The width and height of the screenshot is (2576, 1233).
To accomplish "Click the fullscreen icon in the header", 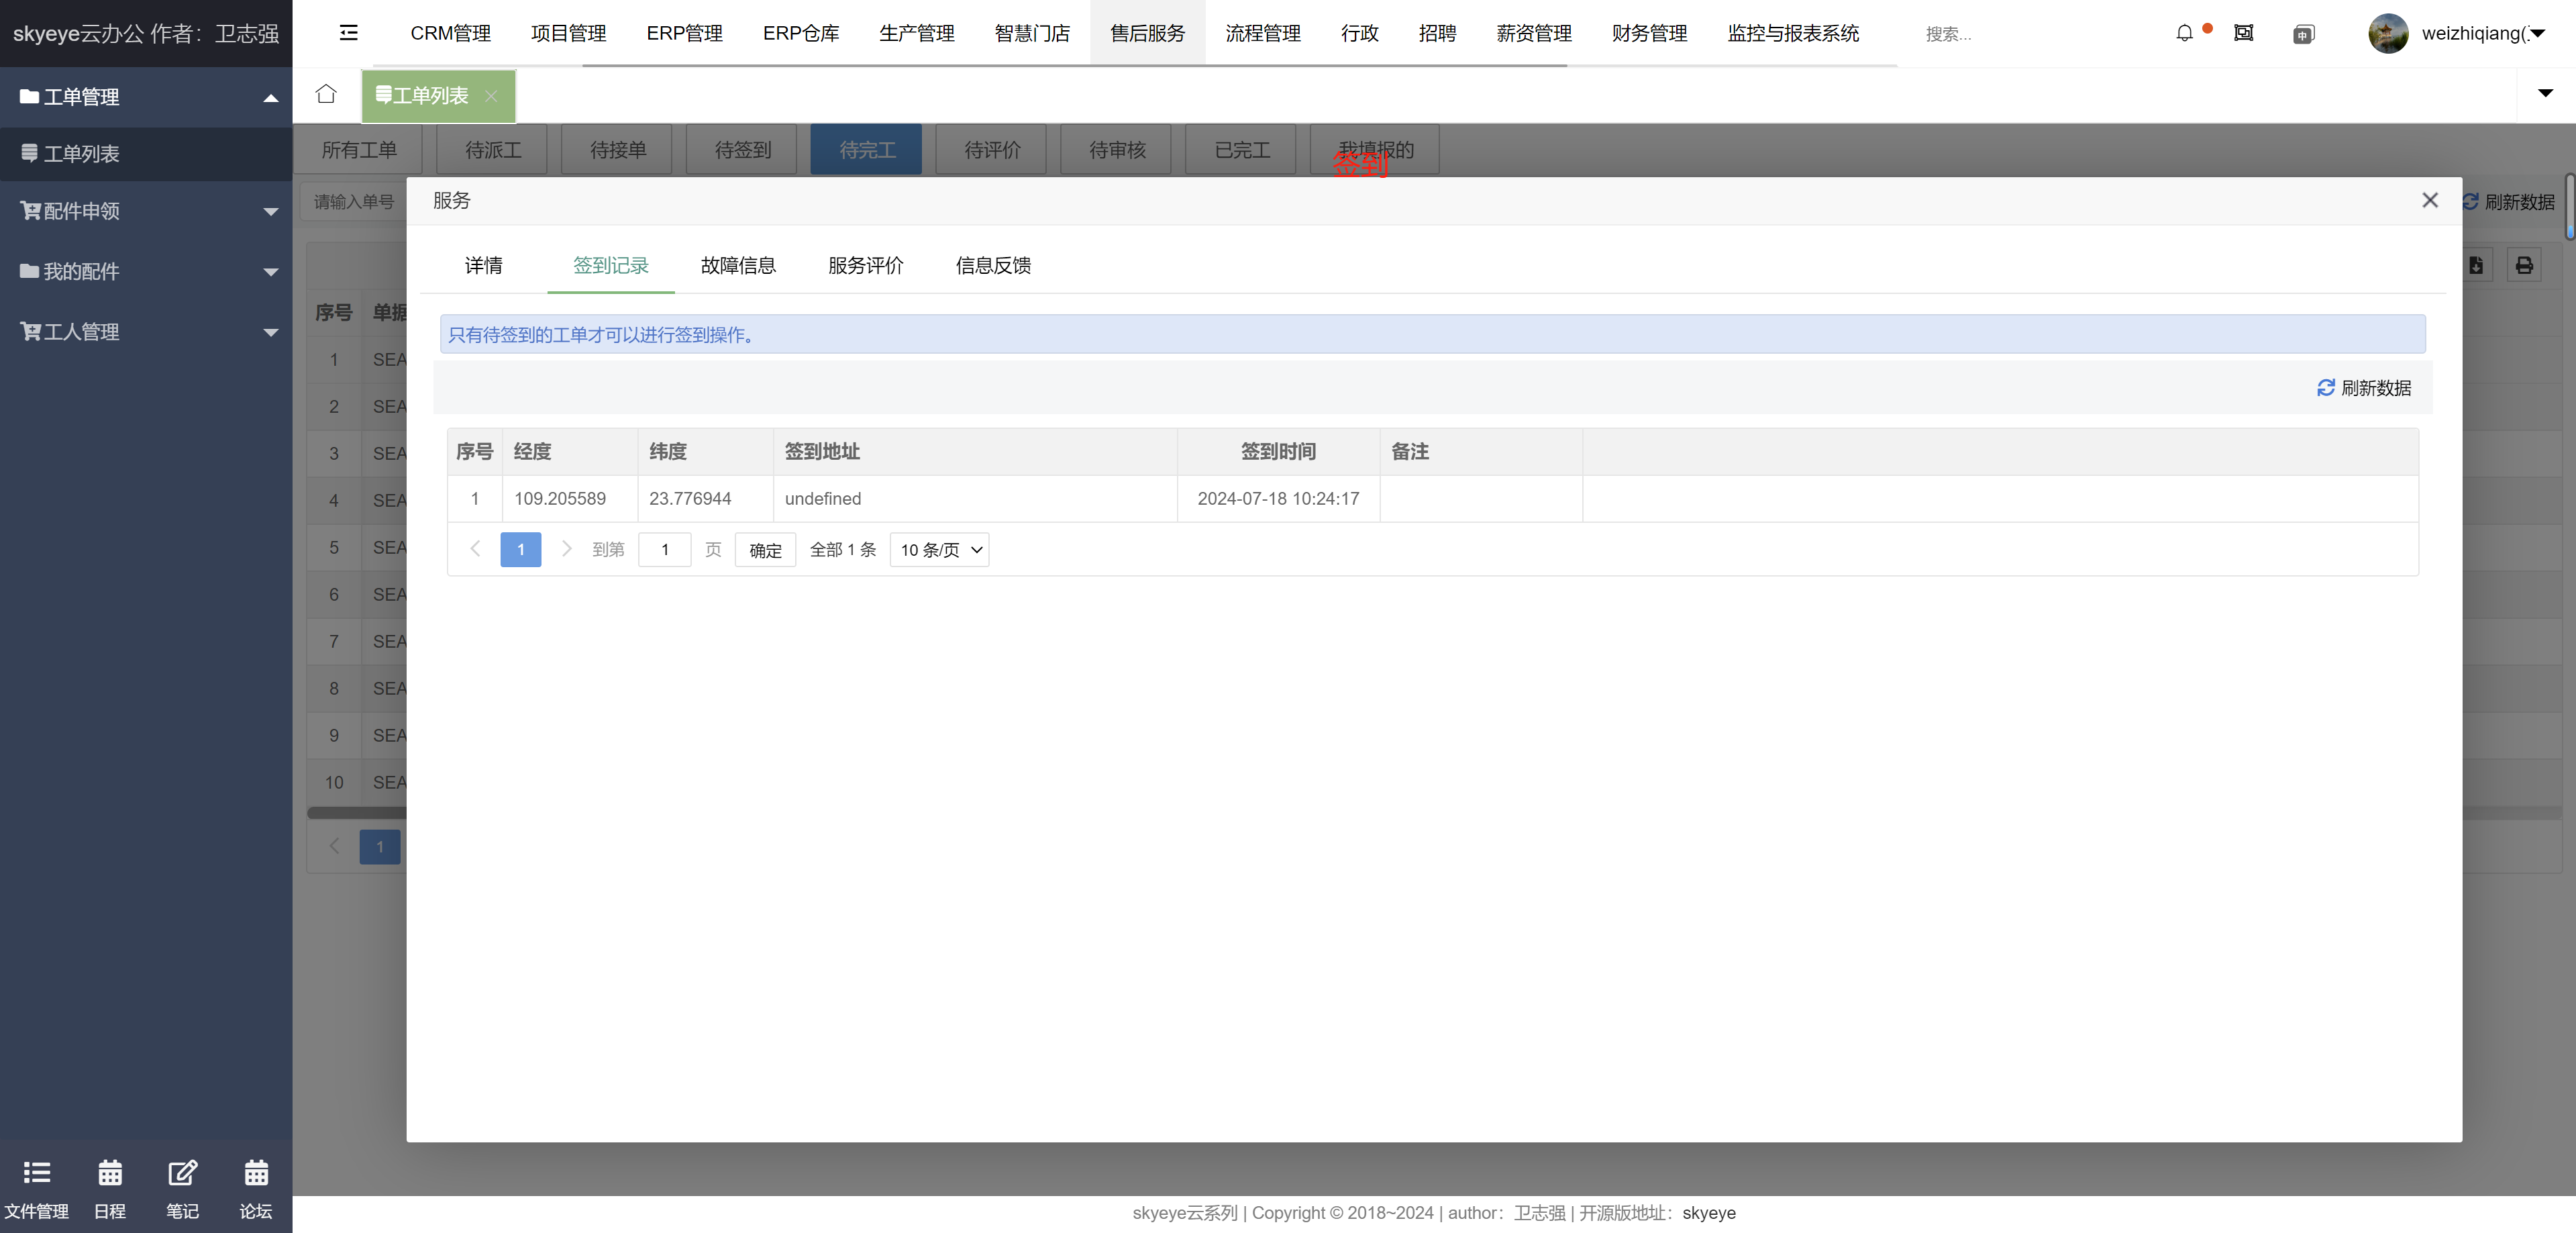I will click(x=2243, y=33).
